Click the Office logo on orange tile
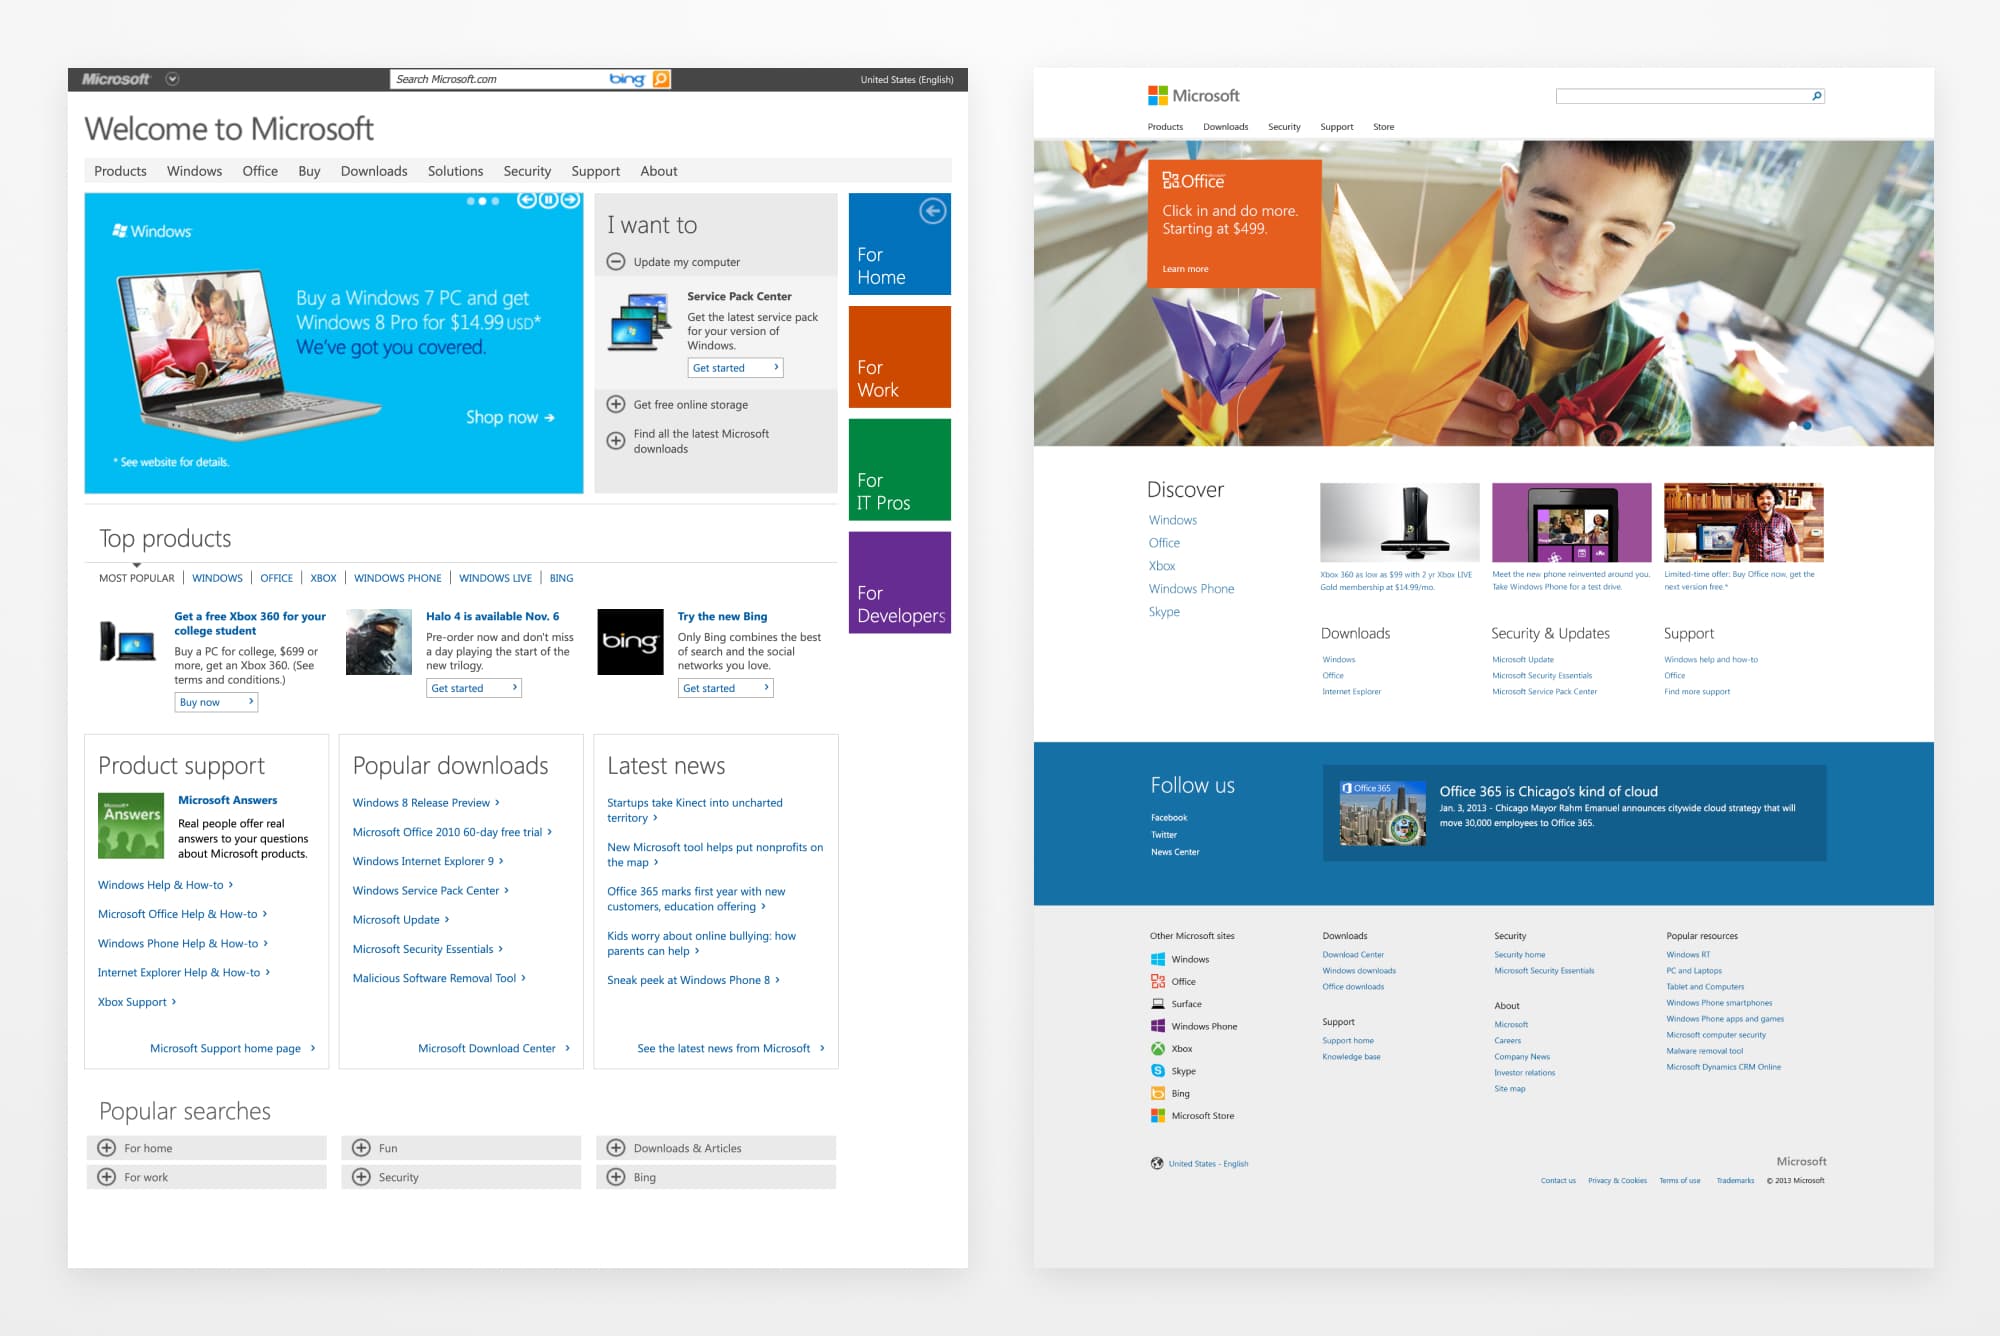The image size is (2000, 1336). click(x=1193, y=181)
